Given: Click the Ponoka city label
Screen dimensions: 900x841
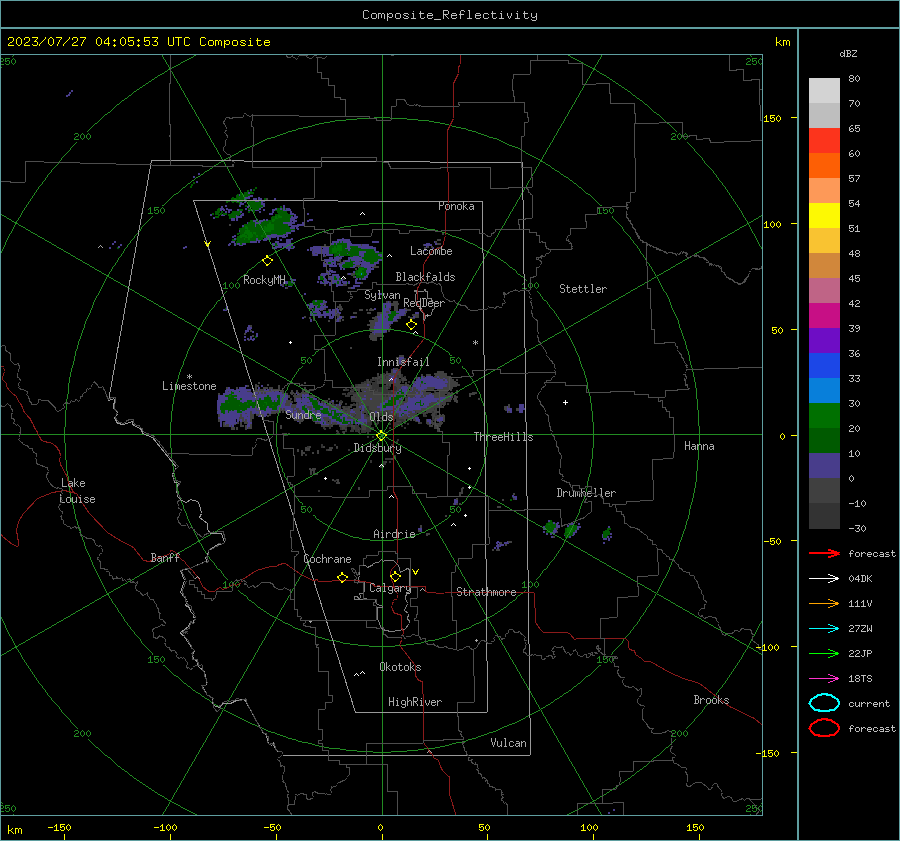Looking at the screenshot, I should 456,206.
